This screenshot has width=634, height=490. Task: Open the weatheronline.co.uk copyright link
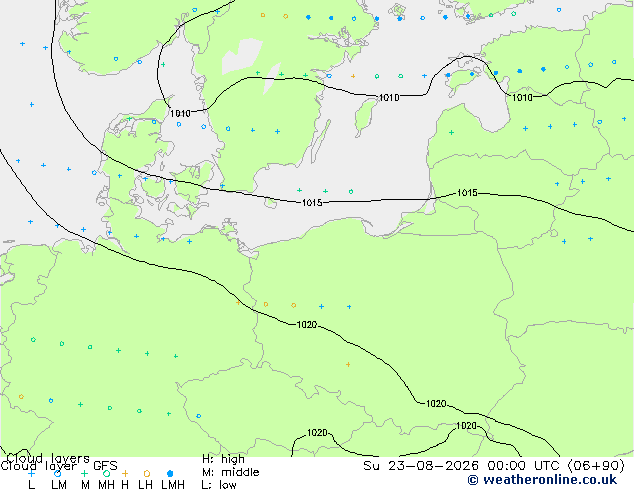(542, 480)
